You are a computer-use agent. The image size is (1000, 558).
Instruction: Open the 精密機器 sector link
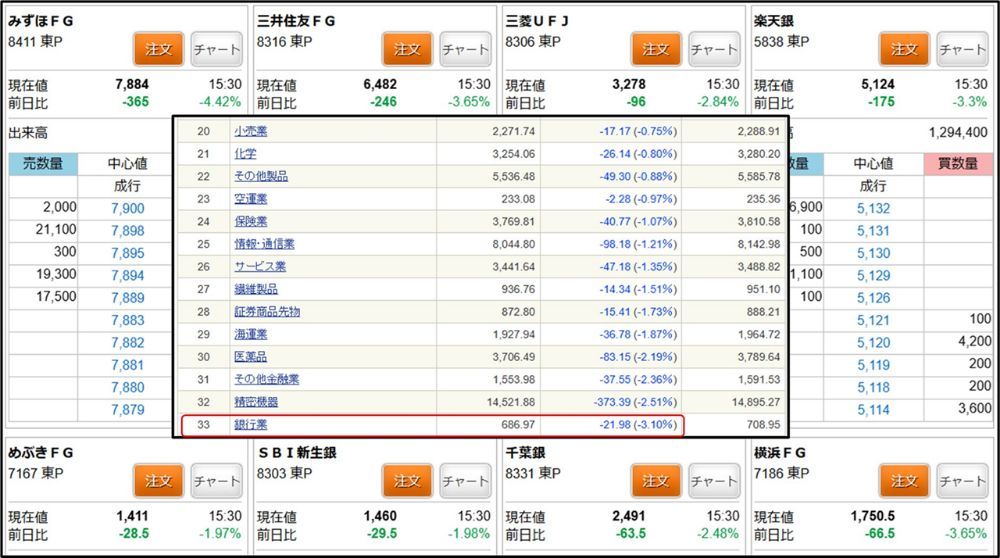click(256, 402)
